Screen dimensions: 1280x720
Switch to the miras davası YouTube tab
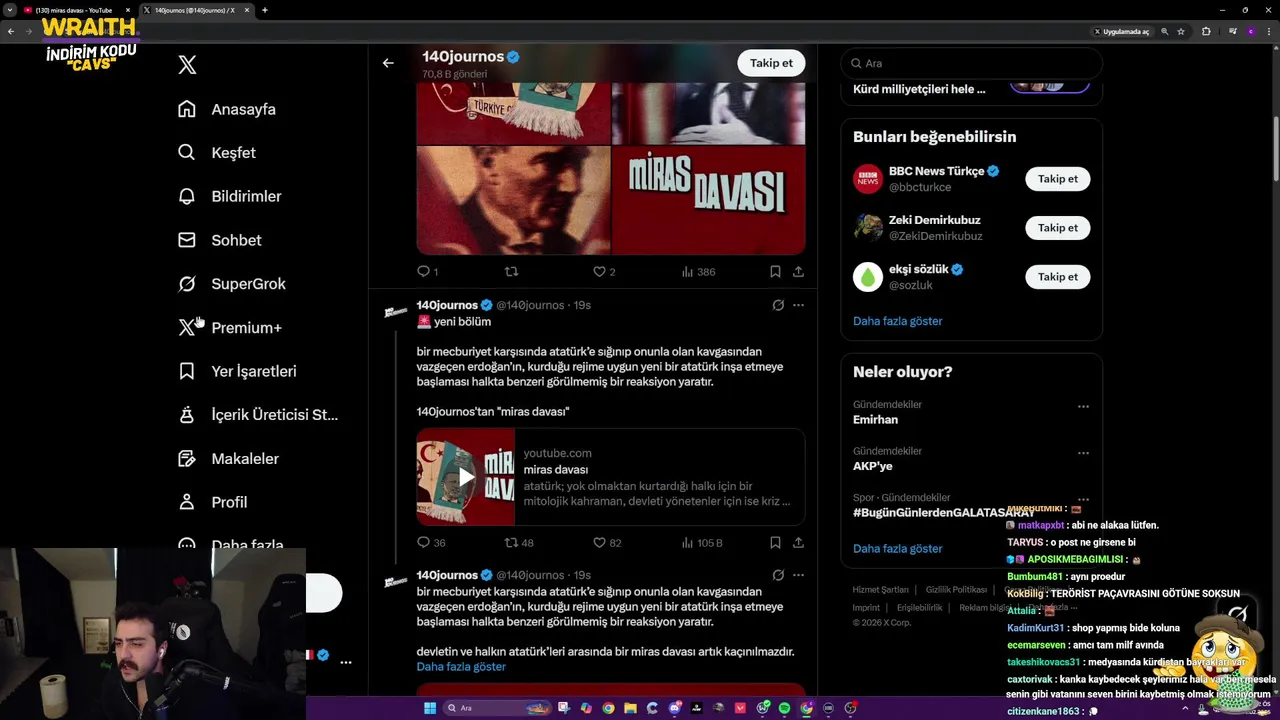(75, 10)
